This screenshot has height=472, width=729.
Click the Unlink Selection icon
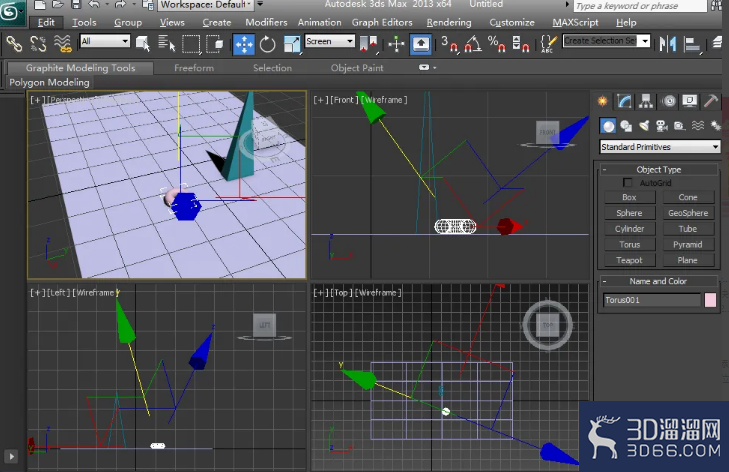click(38, 44)
